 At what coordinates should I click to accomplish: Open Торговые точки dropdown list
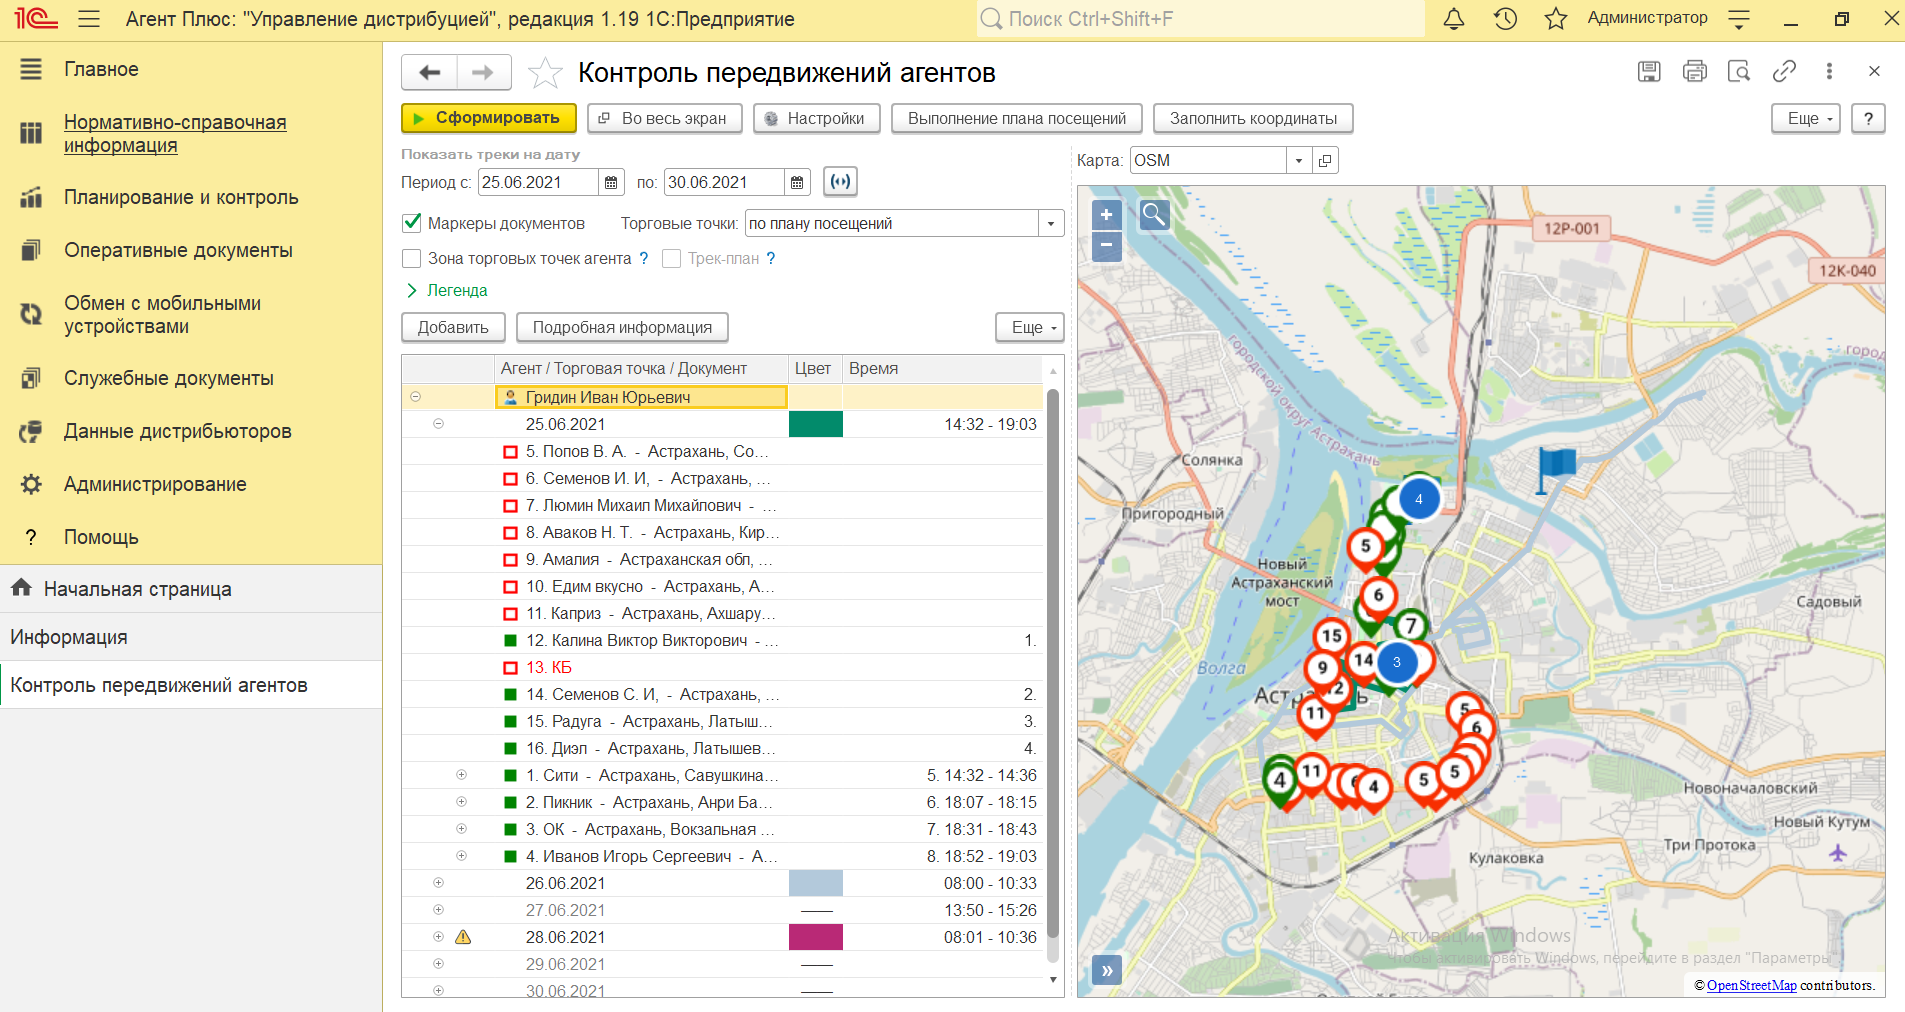click(1051, 223)
